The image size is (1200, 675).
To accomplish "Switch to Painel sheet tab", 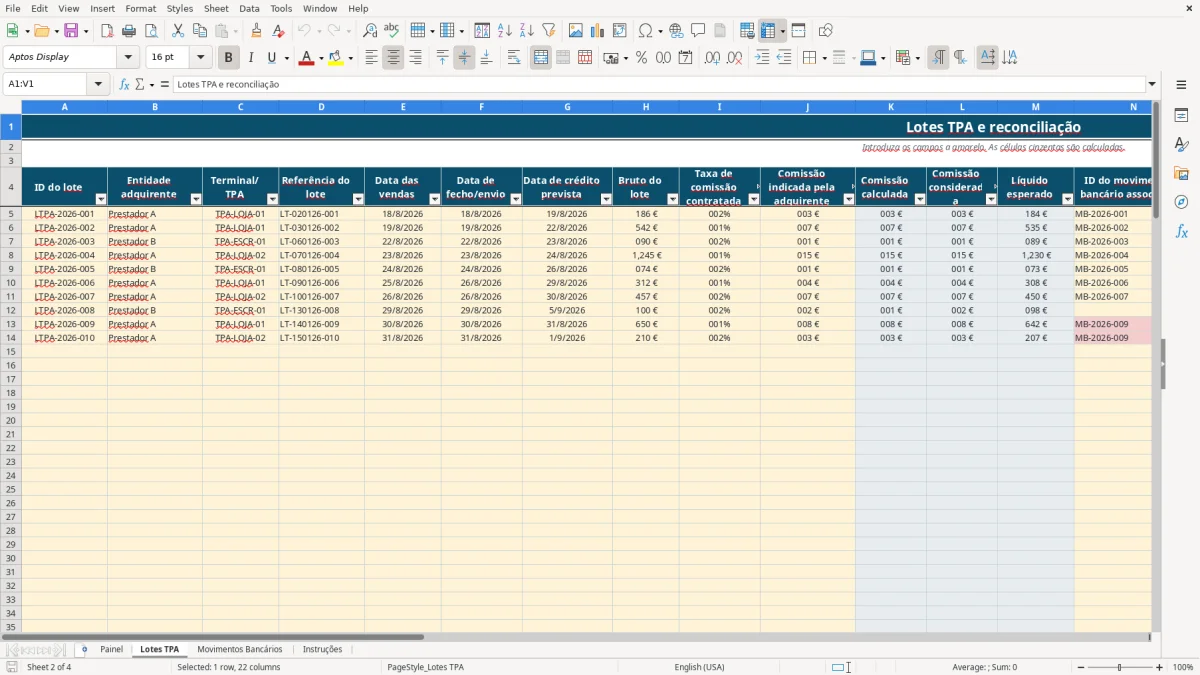I will click(x=111, y=650).
